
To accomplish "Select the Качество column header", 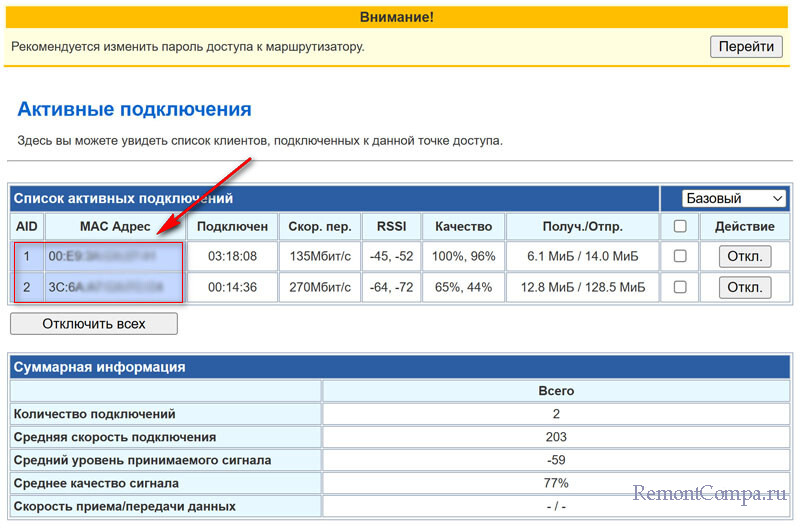I will click(464, 227).
